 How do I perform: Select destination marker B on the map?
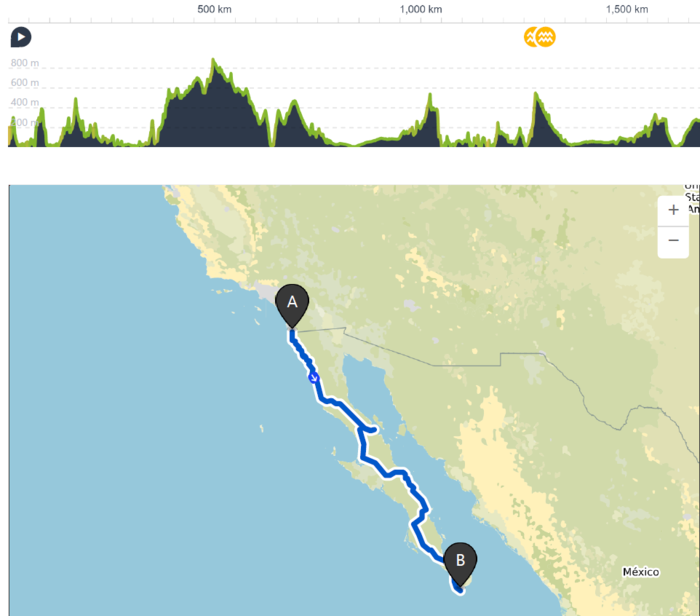pos(460,562)
